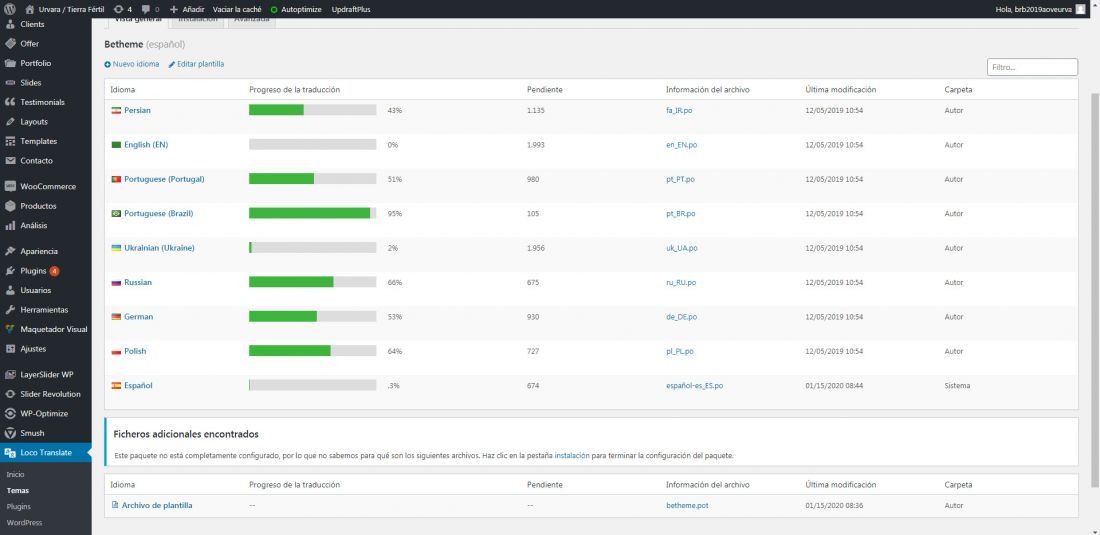Click the Persian flag icon
Viewport: 1100px width, 535px height.
[x=116, y=111]
